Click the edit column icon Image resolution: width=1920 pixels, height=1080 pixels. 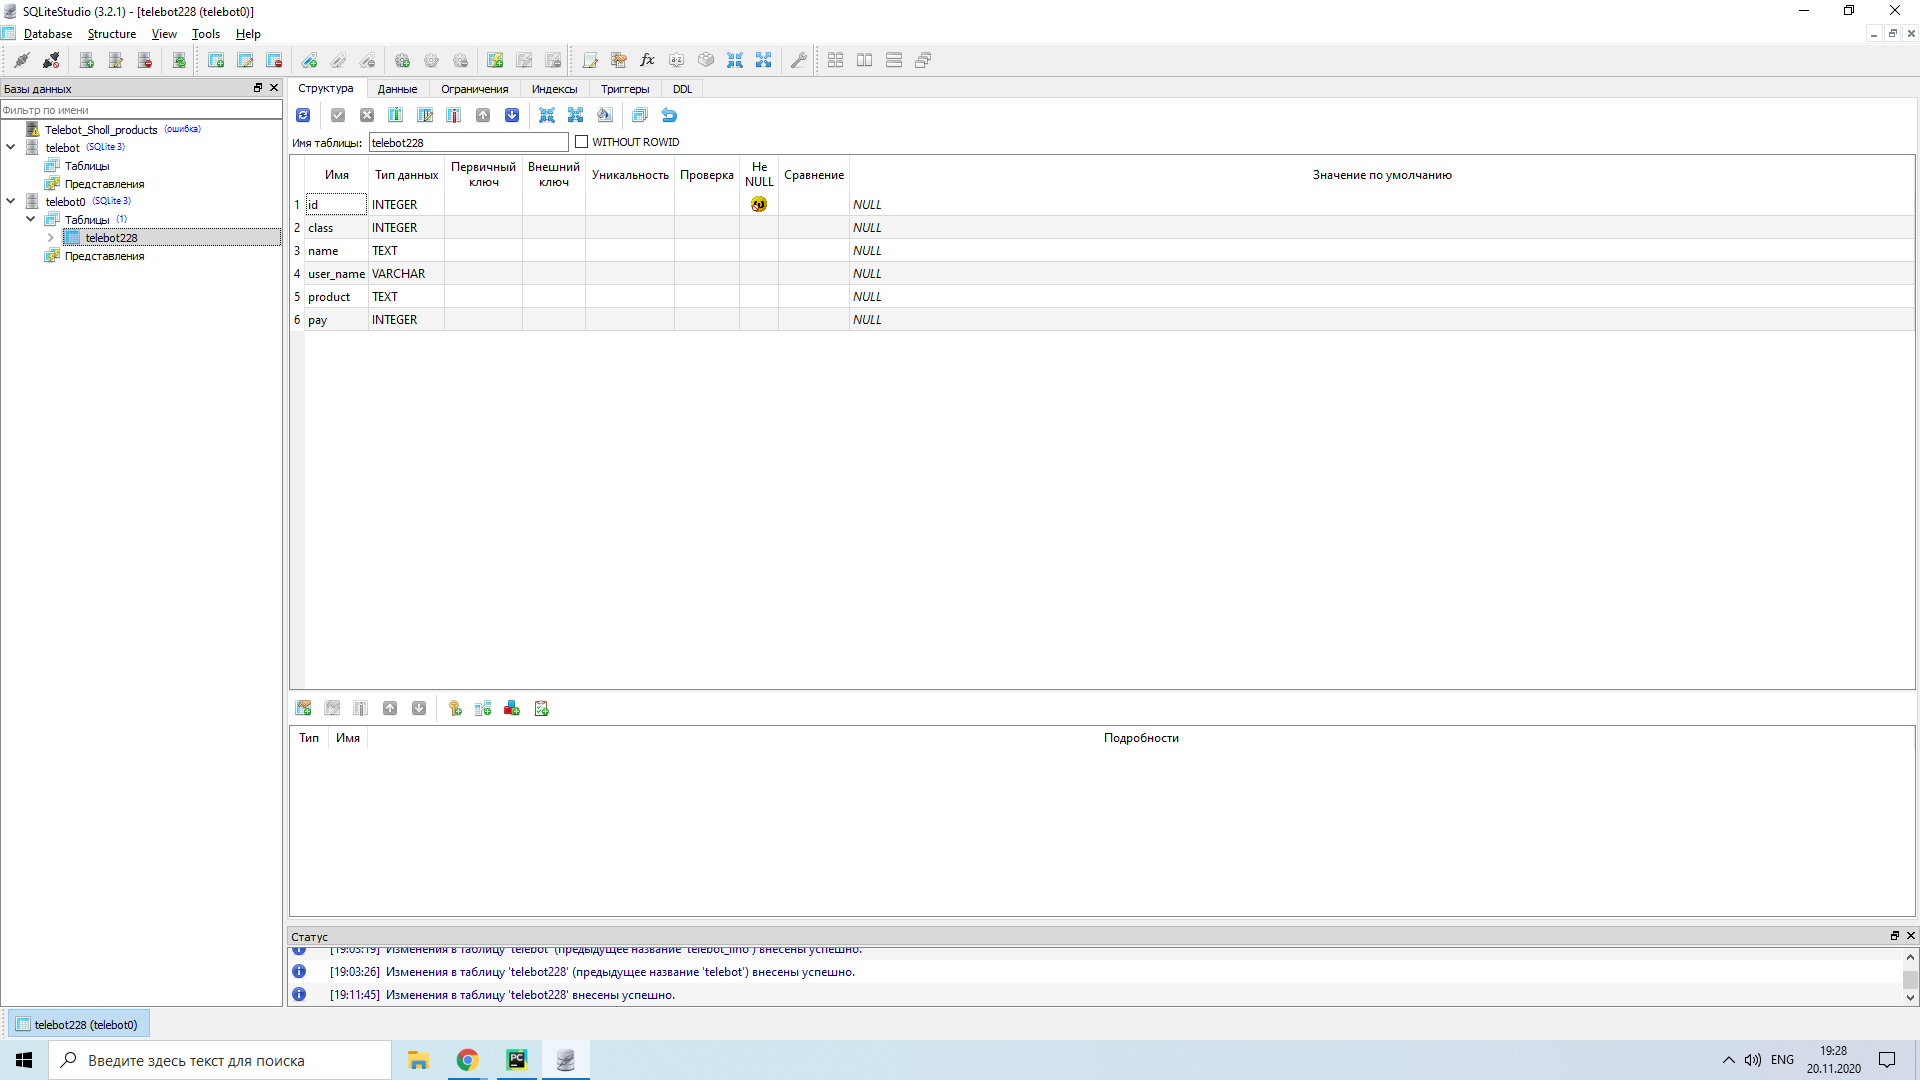pos(425,116)
